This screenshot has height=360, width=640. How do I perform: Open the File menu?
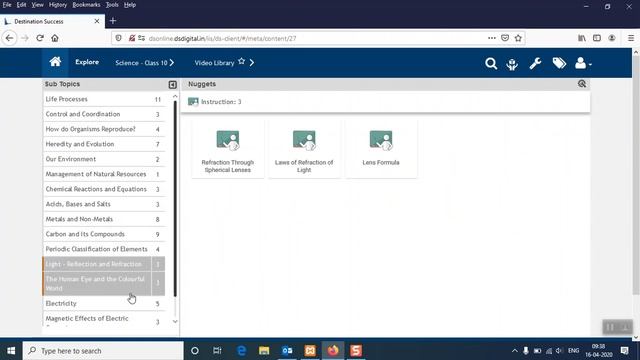click(x=7, y=5)
